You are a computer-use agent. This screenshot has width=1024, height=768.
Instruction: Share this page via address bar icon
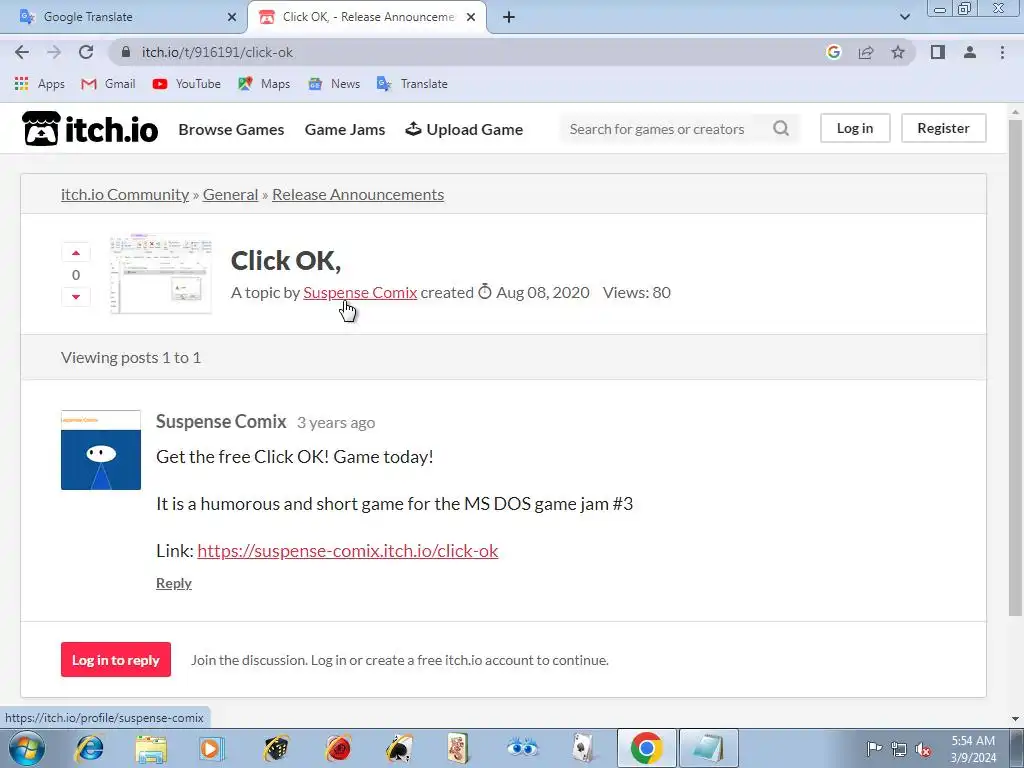click(x=866, y=52)
